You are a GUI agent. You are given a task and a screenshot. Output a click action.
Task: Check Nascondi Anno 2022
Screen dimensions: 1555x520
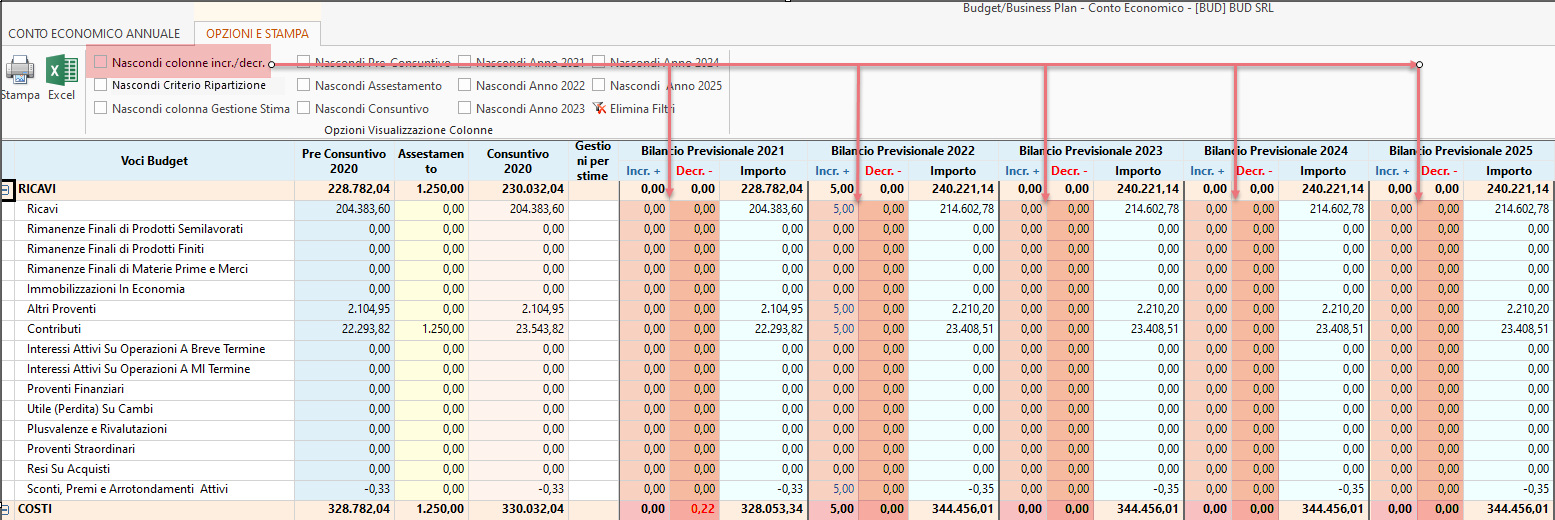point(465,85)
